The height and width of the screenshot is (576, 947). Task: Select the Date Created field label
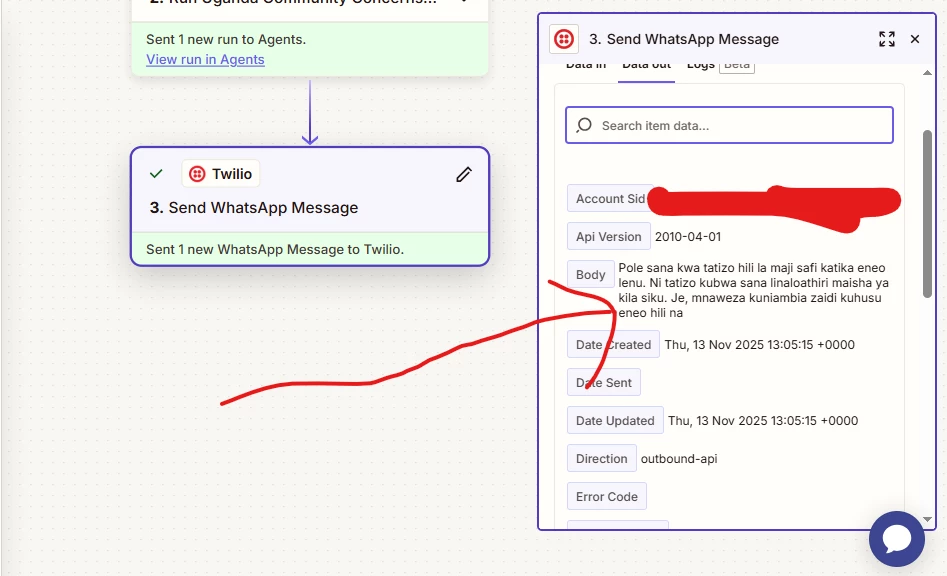tap(613, 345)
